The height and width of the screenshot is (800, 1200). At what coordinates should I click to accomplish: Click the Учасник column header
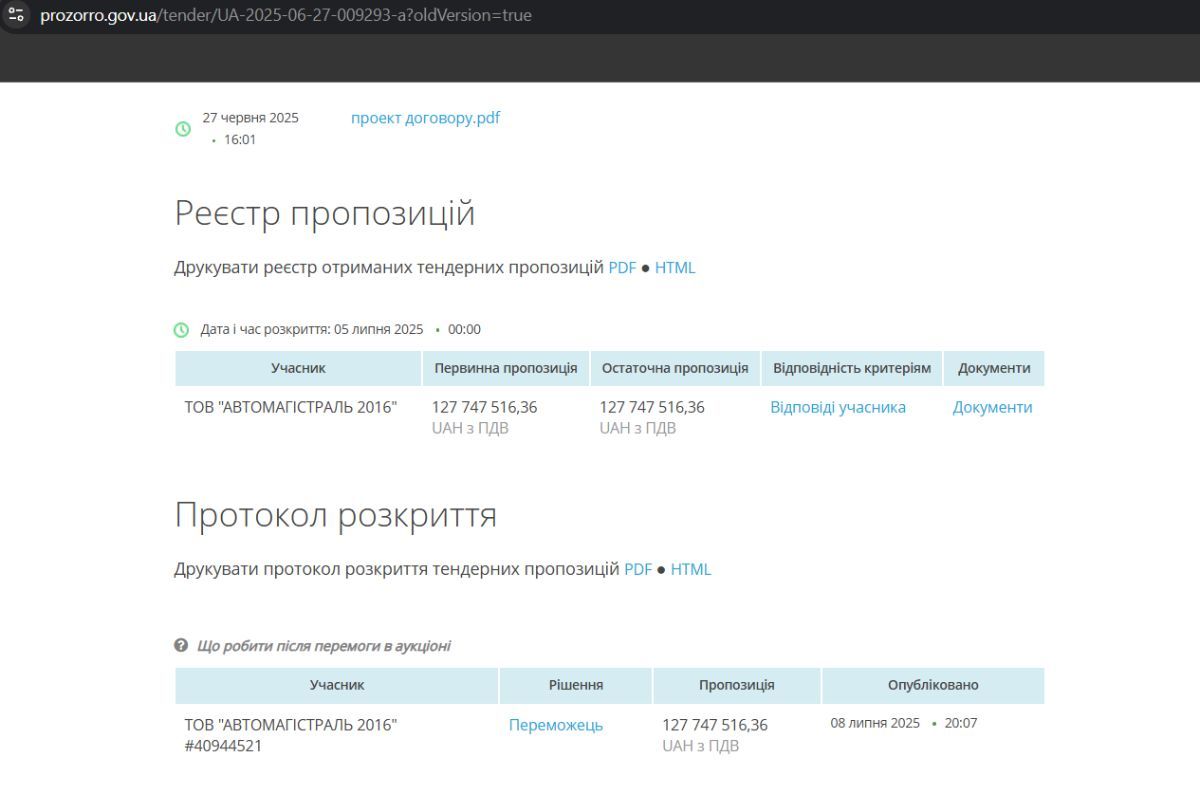tap(297, 368)
